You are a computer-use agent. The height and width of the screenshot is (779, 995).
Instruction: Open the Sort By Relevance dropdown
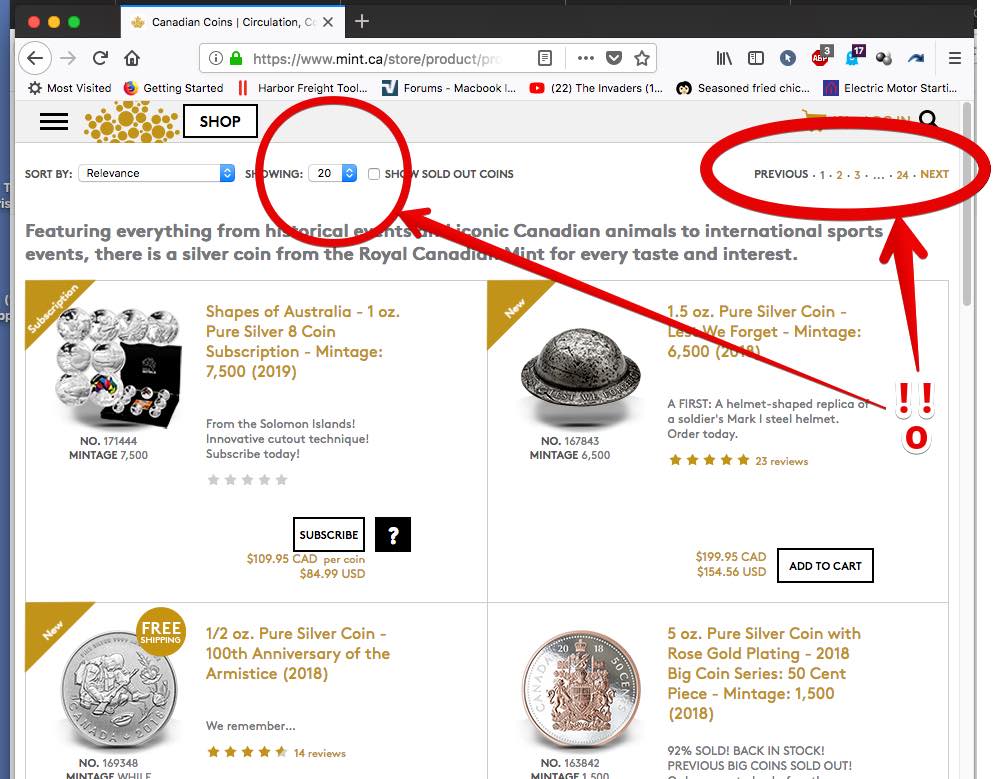[157, 173]
